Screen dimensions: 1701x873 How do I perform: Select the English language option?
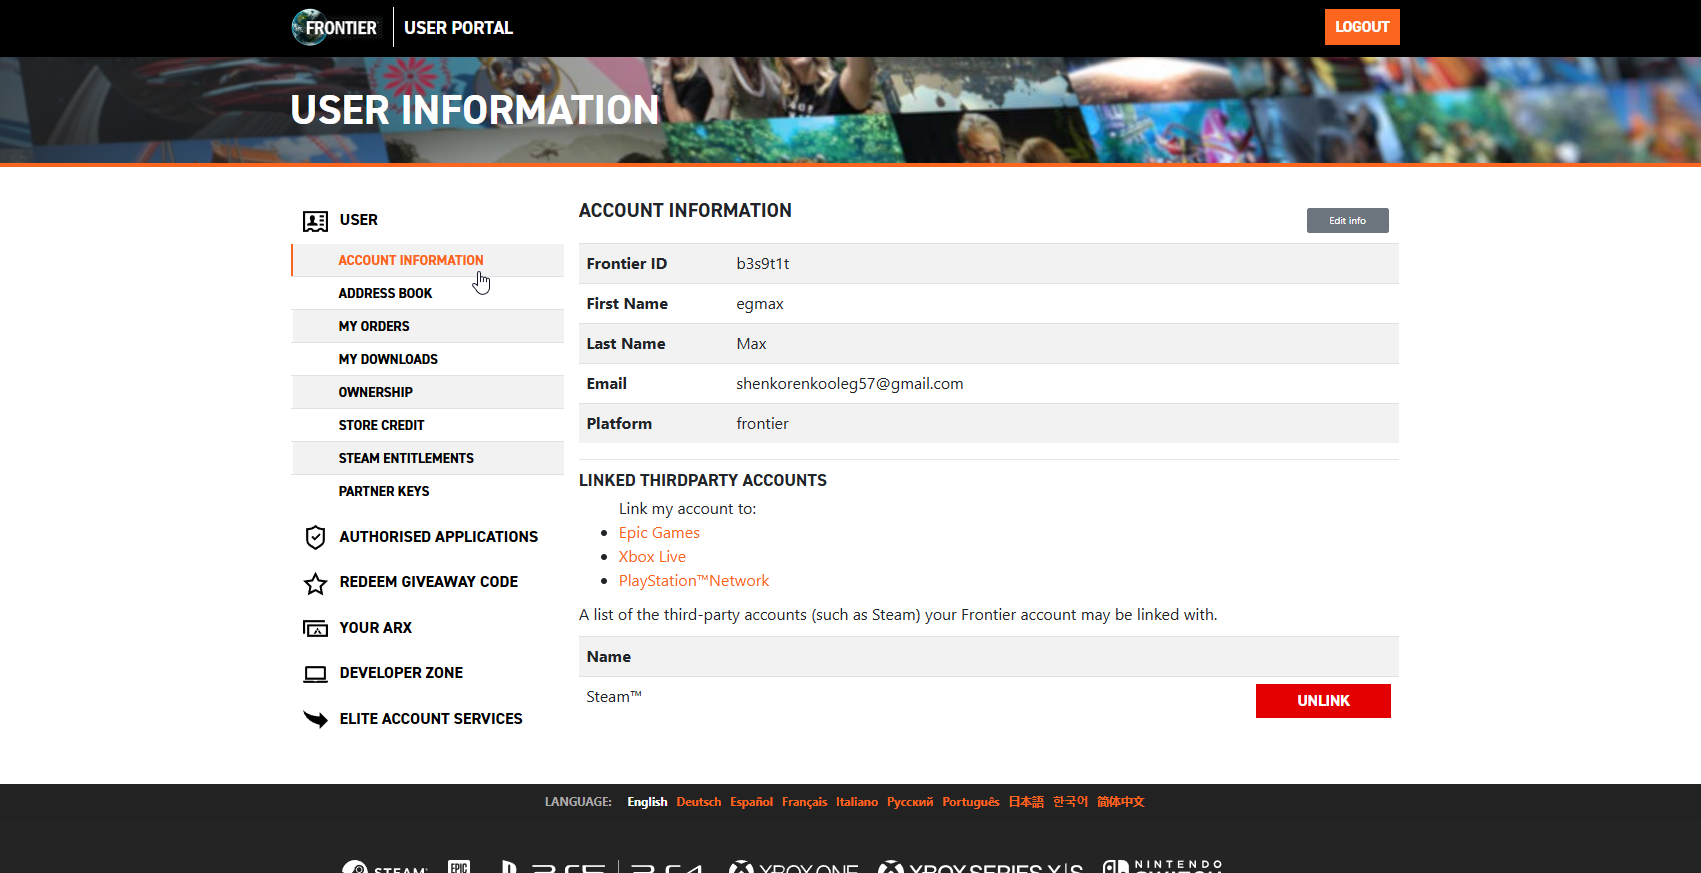tap(647, 802)
